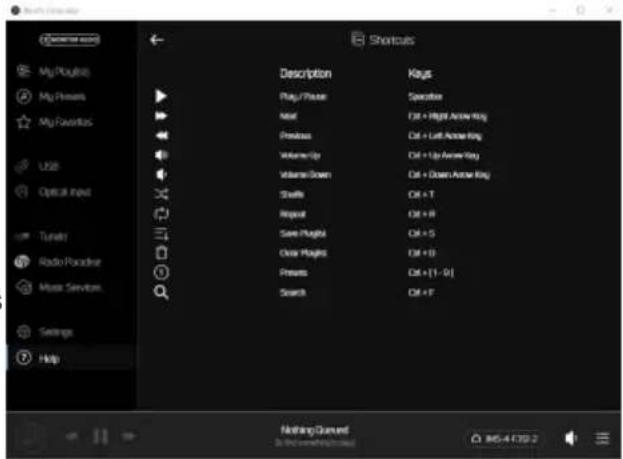Image resolution: width=623 pixels, height=459 pixels.
Task: Click the Shuffle icon in shortcuts list
Action: click(161, 194)
